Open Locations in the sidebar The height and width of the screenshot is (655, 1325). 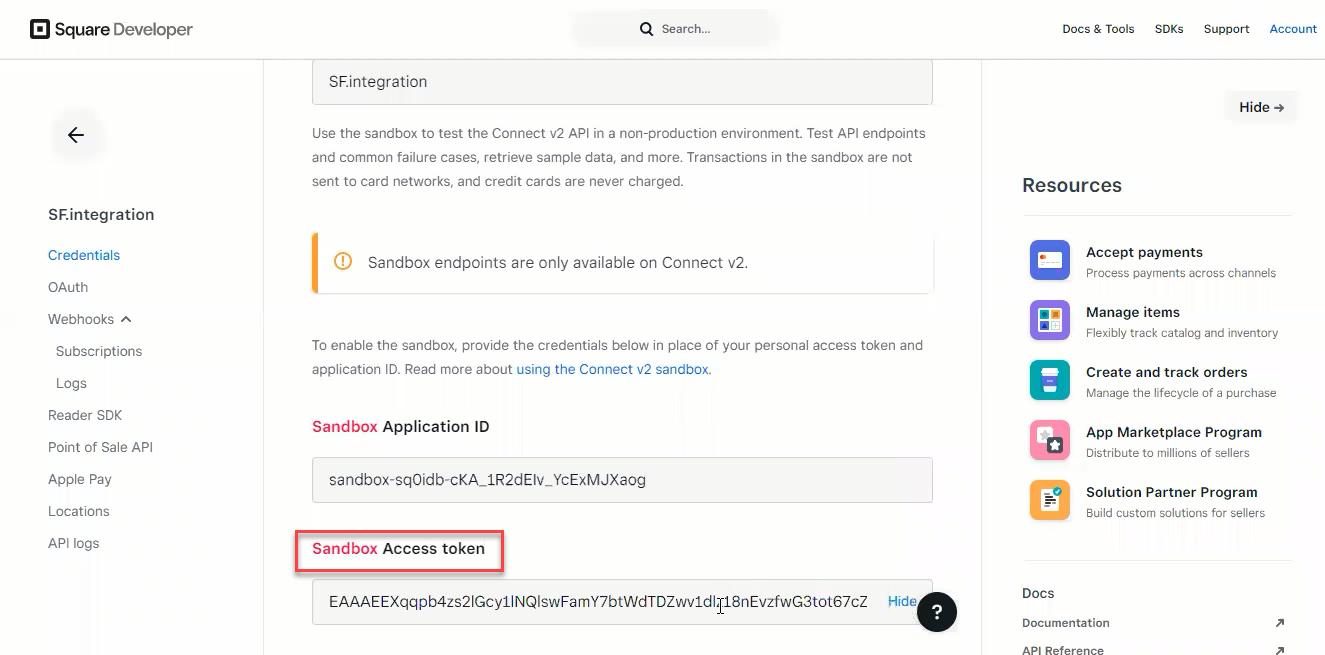79,511
